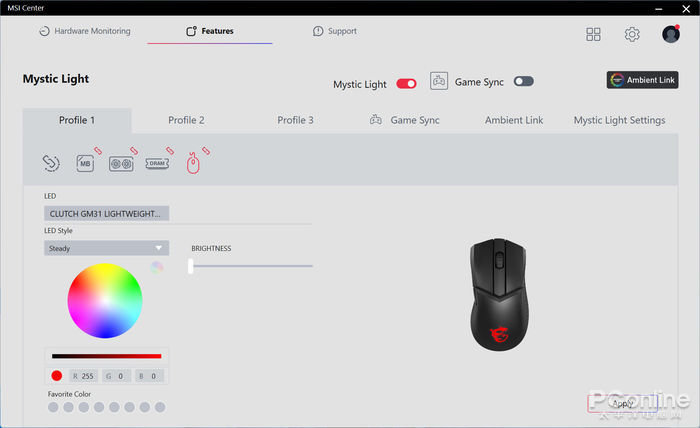Click the black-to-red shade bar
The width and height of the screenshot is (700, 428).
[x=106, y=356]
